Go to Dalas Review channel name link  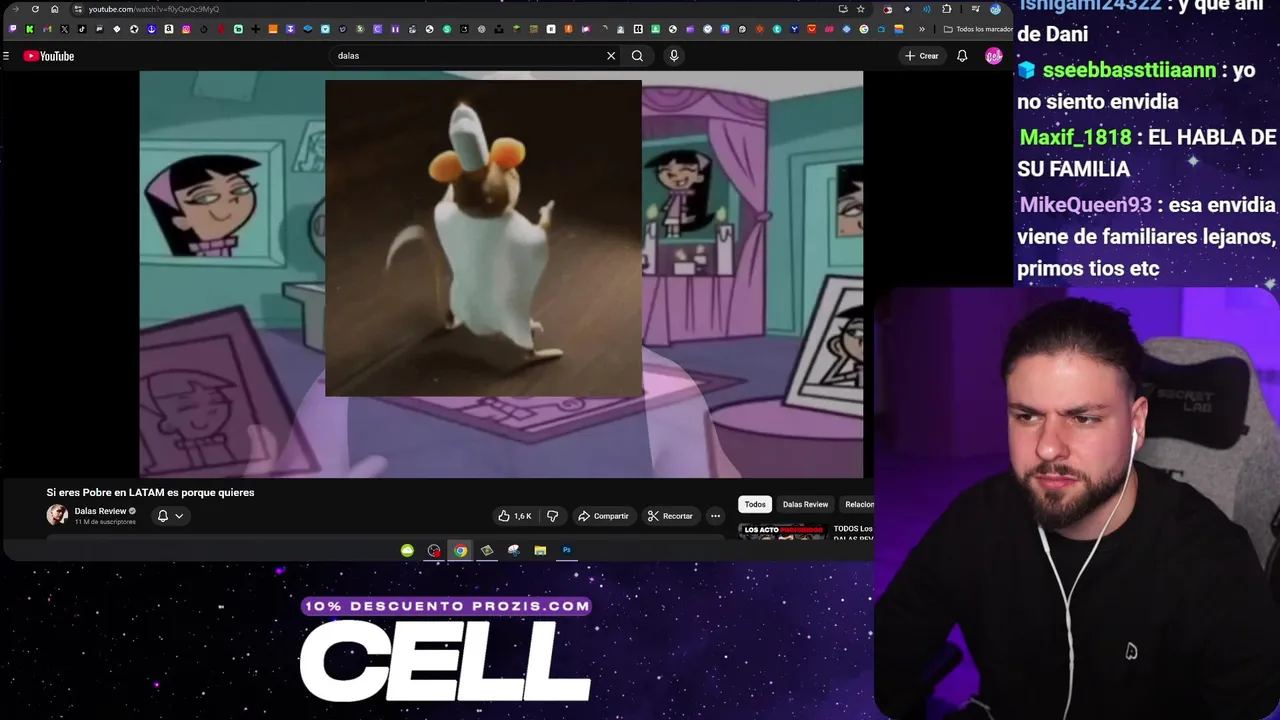point(100,511)
